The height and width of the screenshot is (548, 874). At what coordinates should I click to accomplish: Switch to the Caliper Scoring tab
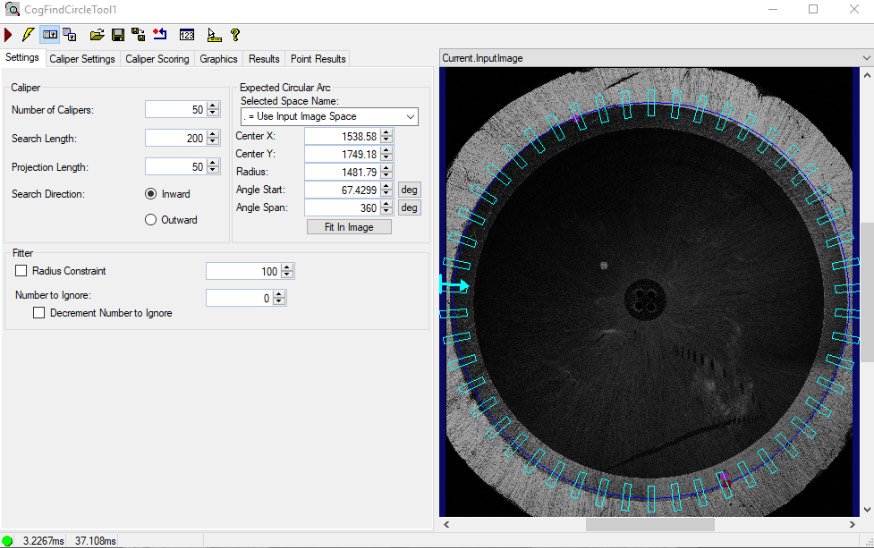point(157,59)
